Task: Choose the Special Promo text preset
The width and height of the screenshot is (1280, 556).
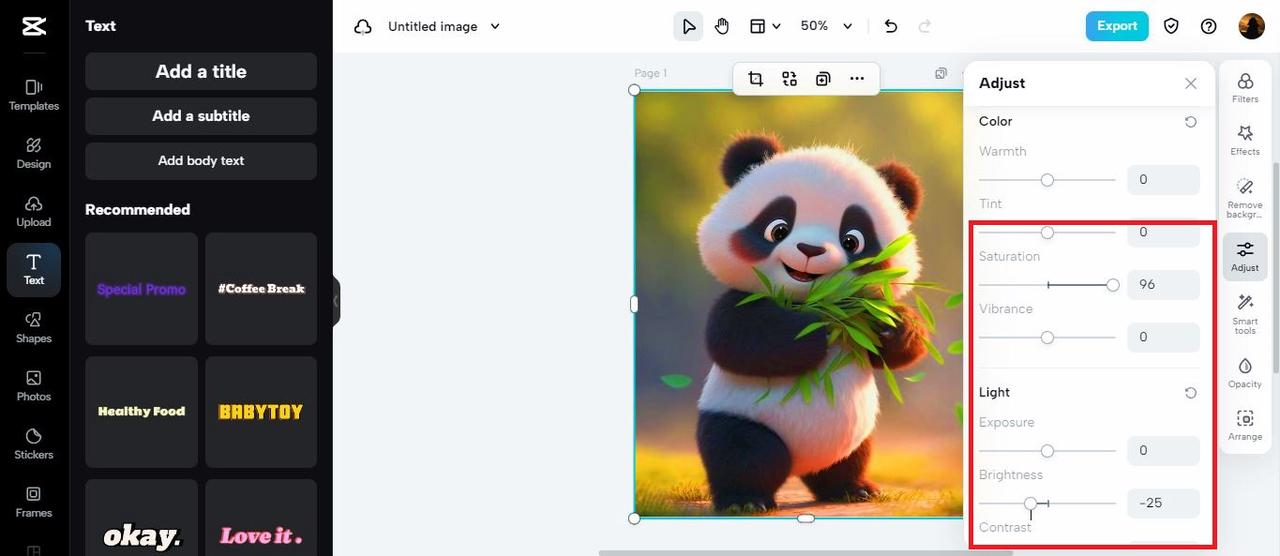Action: pos(141,289)
